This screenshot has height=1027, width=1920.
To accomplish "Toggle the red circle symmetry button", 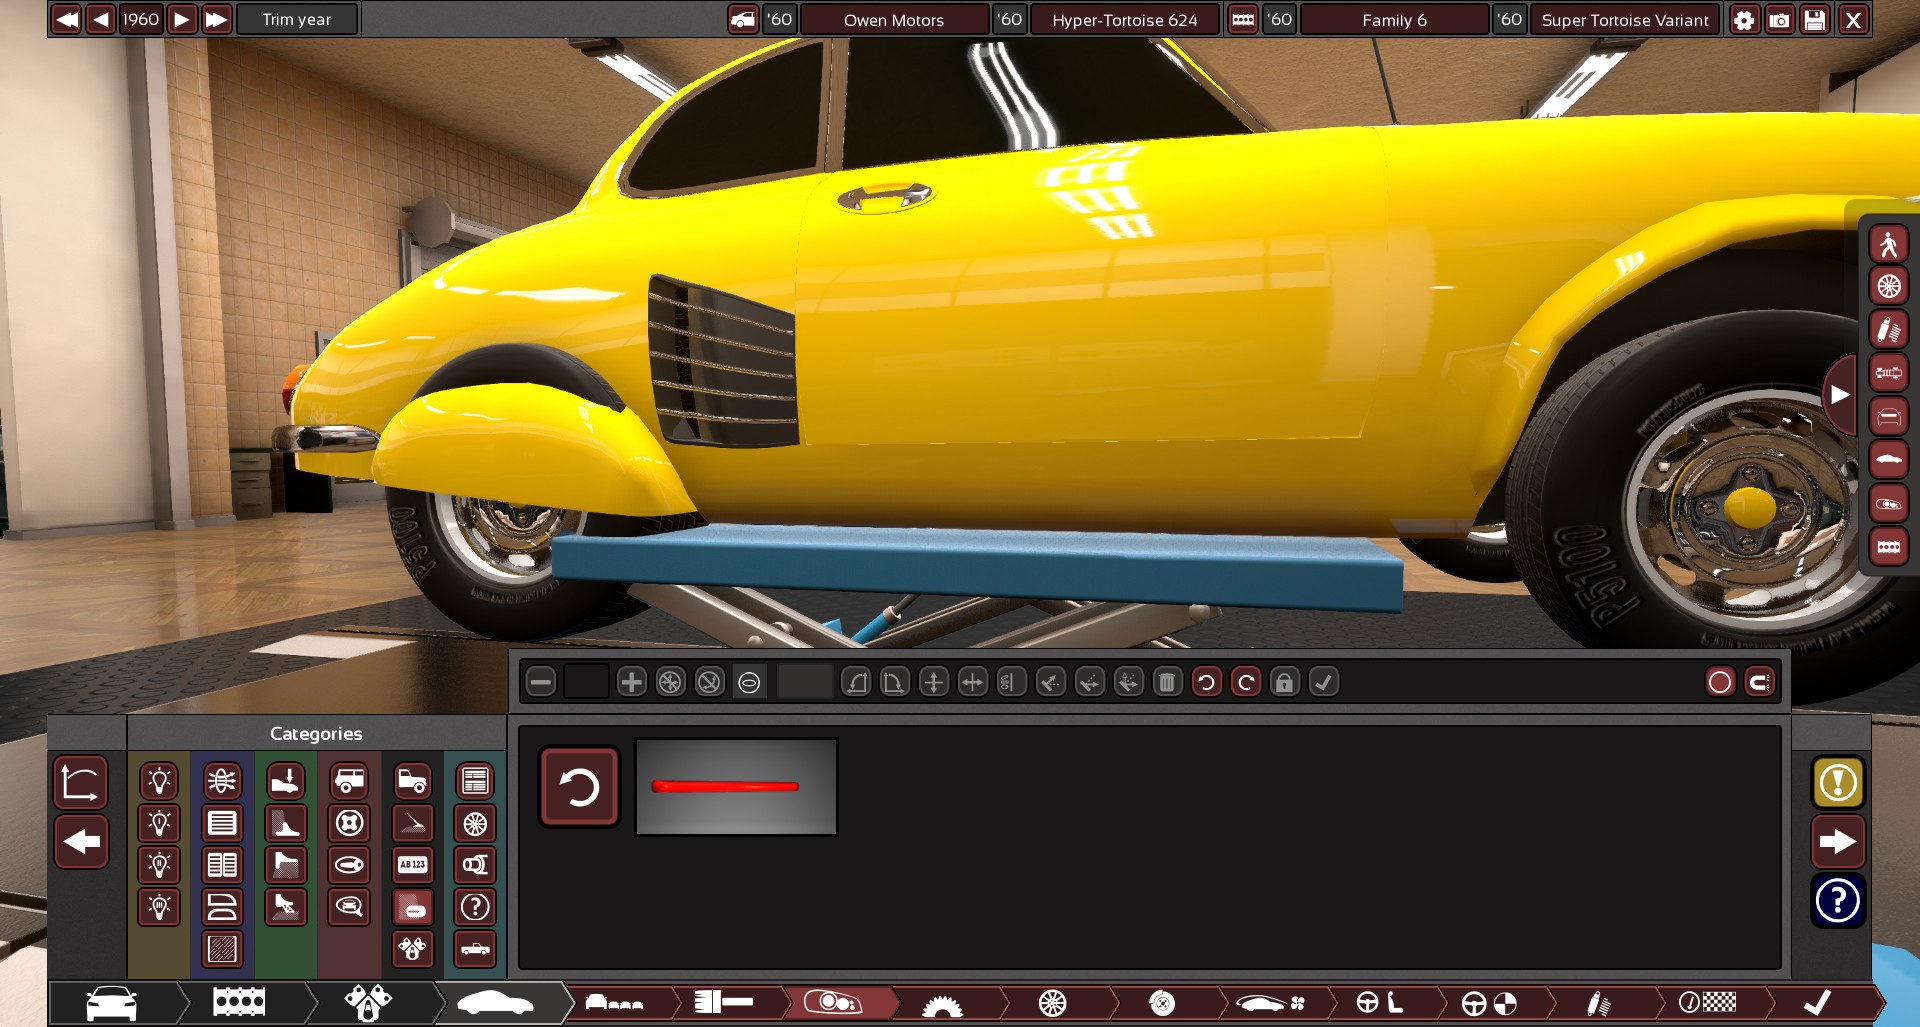I will coord(1720,683).
